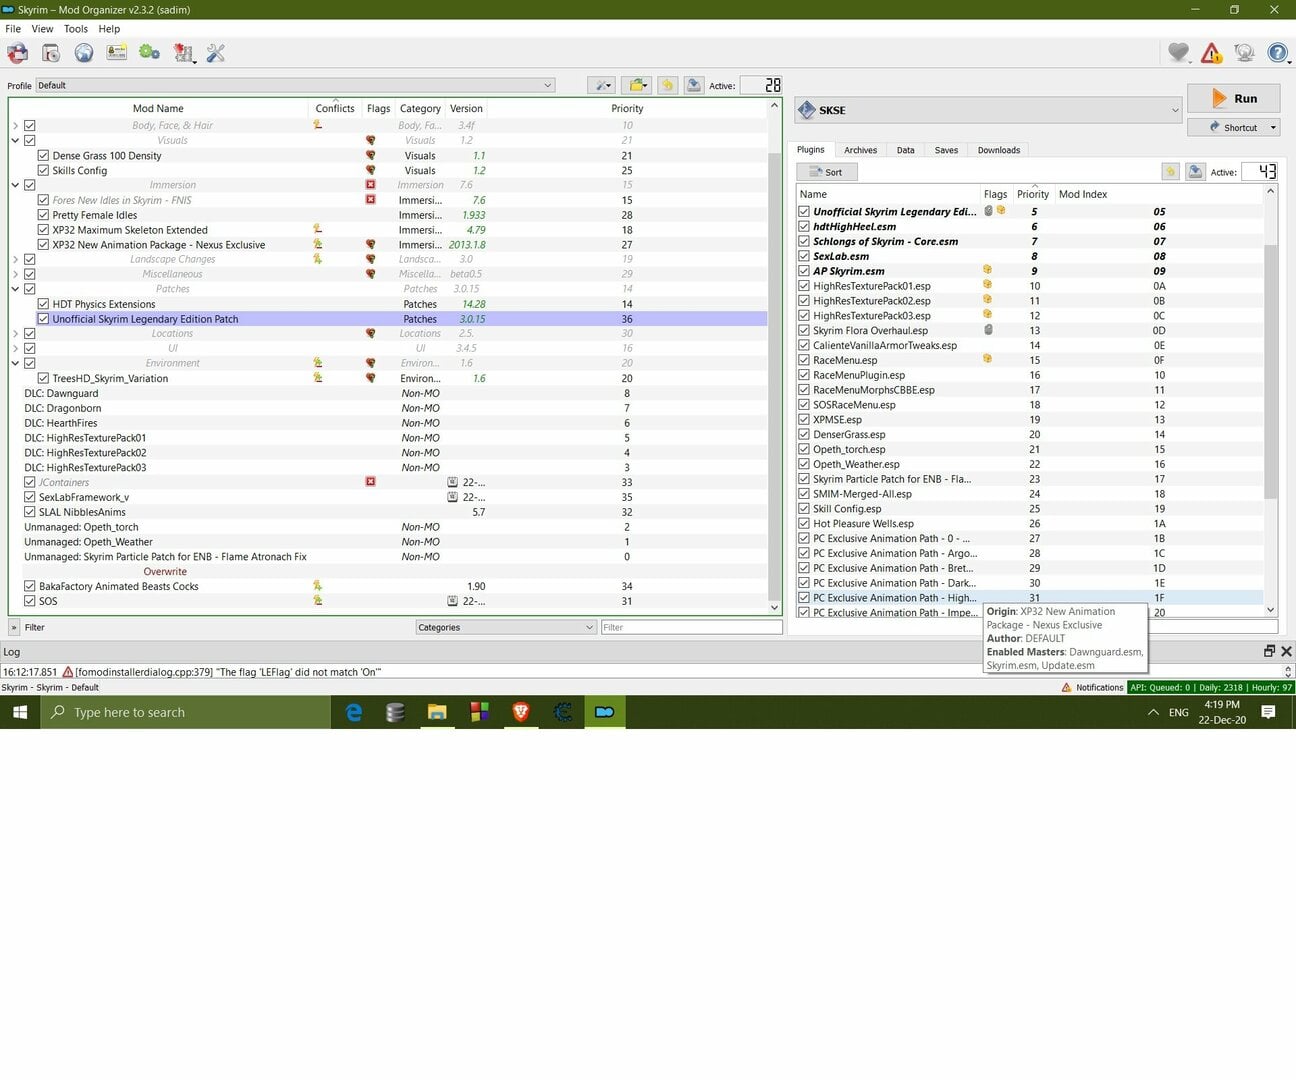Switch to the Downloads tab

coord(999,150)
